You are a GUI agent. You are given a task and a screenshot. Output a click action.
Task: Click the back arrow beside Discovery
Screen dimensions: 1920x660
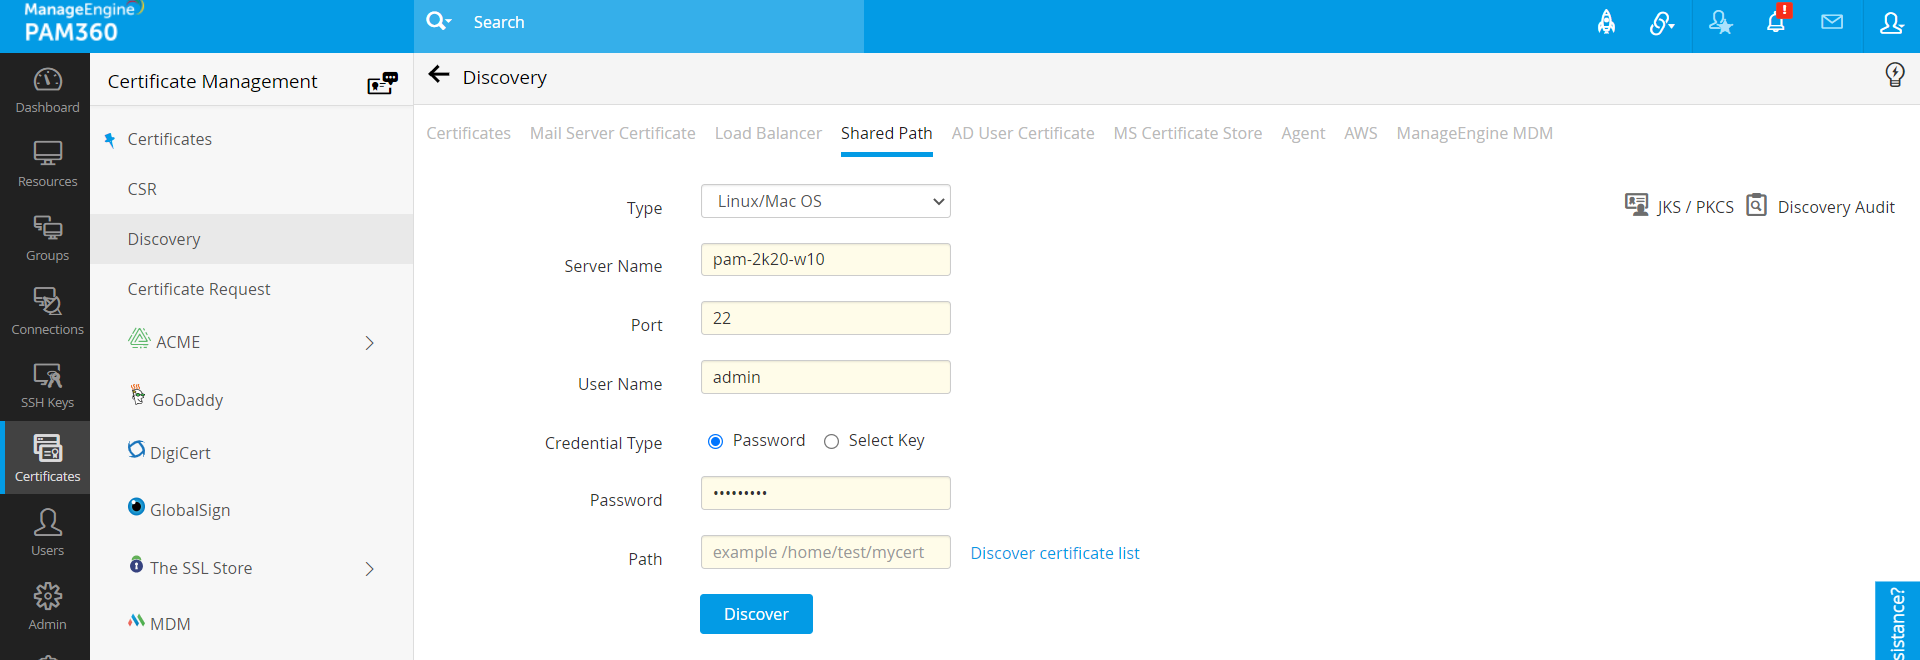click(x=438, y=75)
